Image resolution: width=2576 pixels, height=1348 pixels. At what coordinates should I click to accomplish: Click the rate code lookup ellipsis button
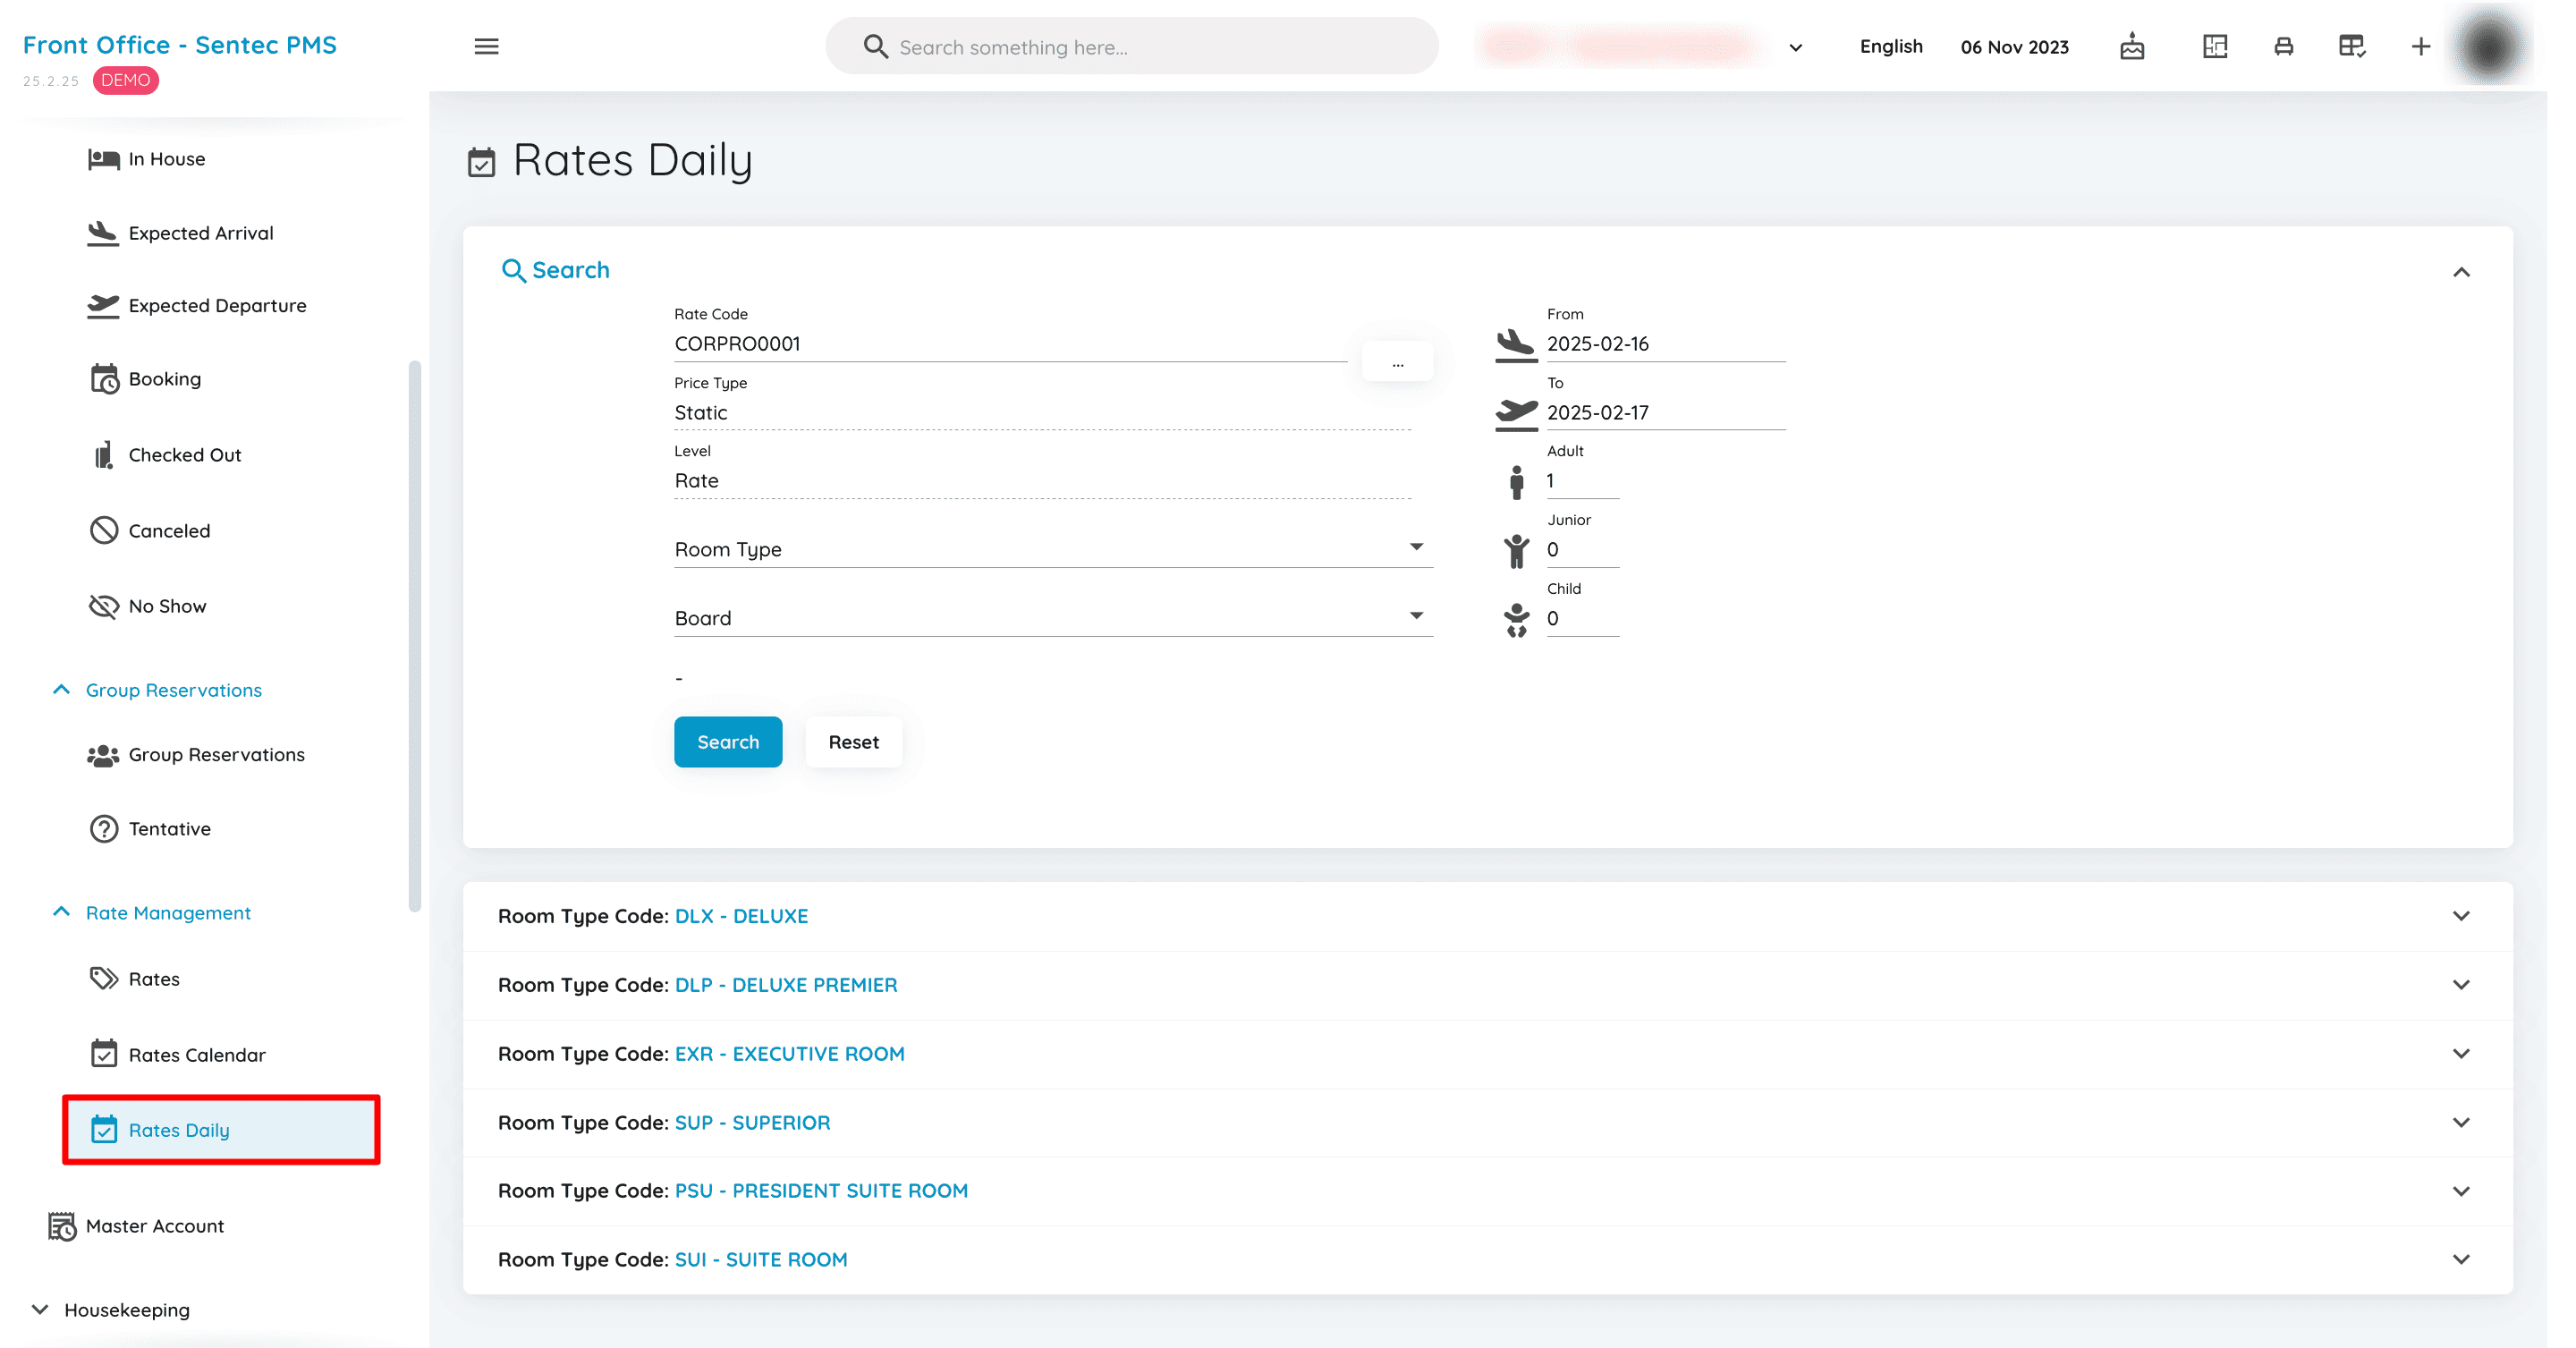click(x=1397, y=361)
